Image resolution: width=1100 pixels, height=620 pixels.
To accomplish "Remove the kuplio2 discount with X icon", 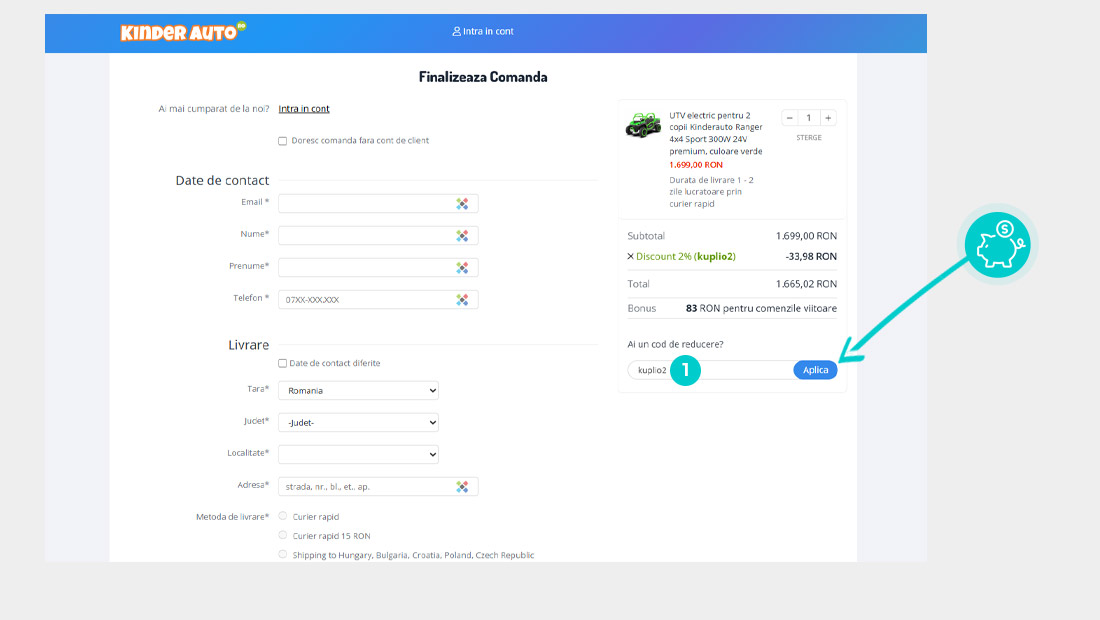I will pyautogui.click(x=630, y=257).
